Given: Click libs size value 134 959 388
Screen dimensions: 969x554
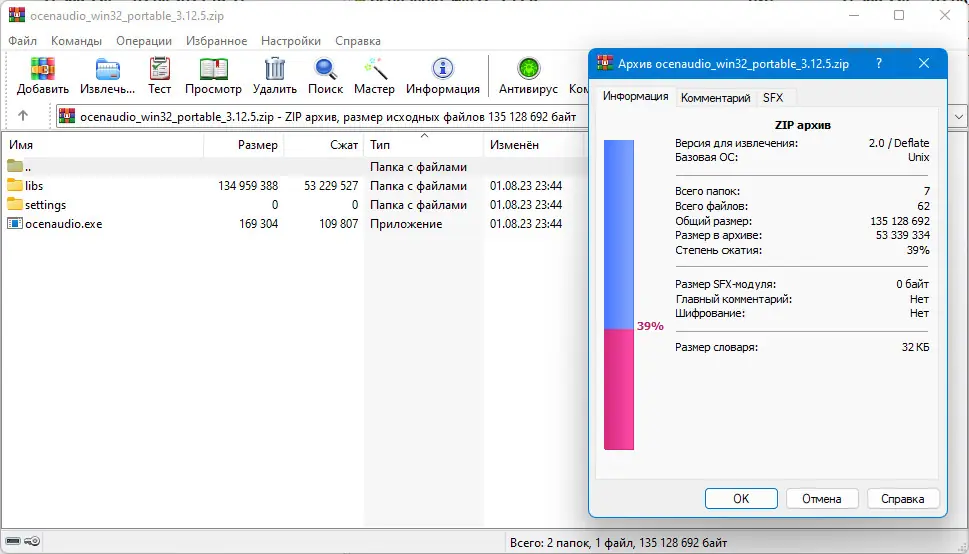Looking at the screenshot, I should click(x=248, y=185).
